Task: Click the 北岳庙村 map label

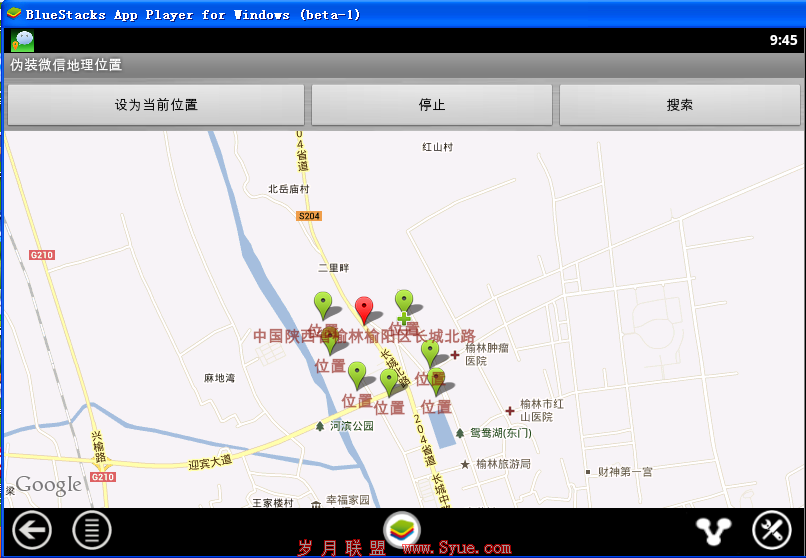Action: pyautogui.click(x=289, y=189)
